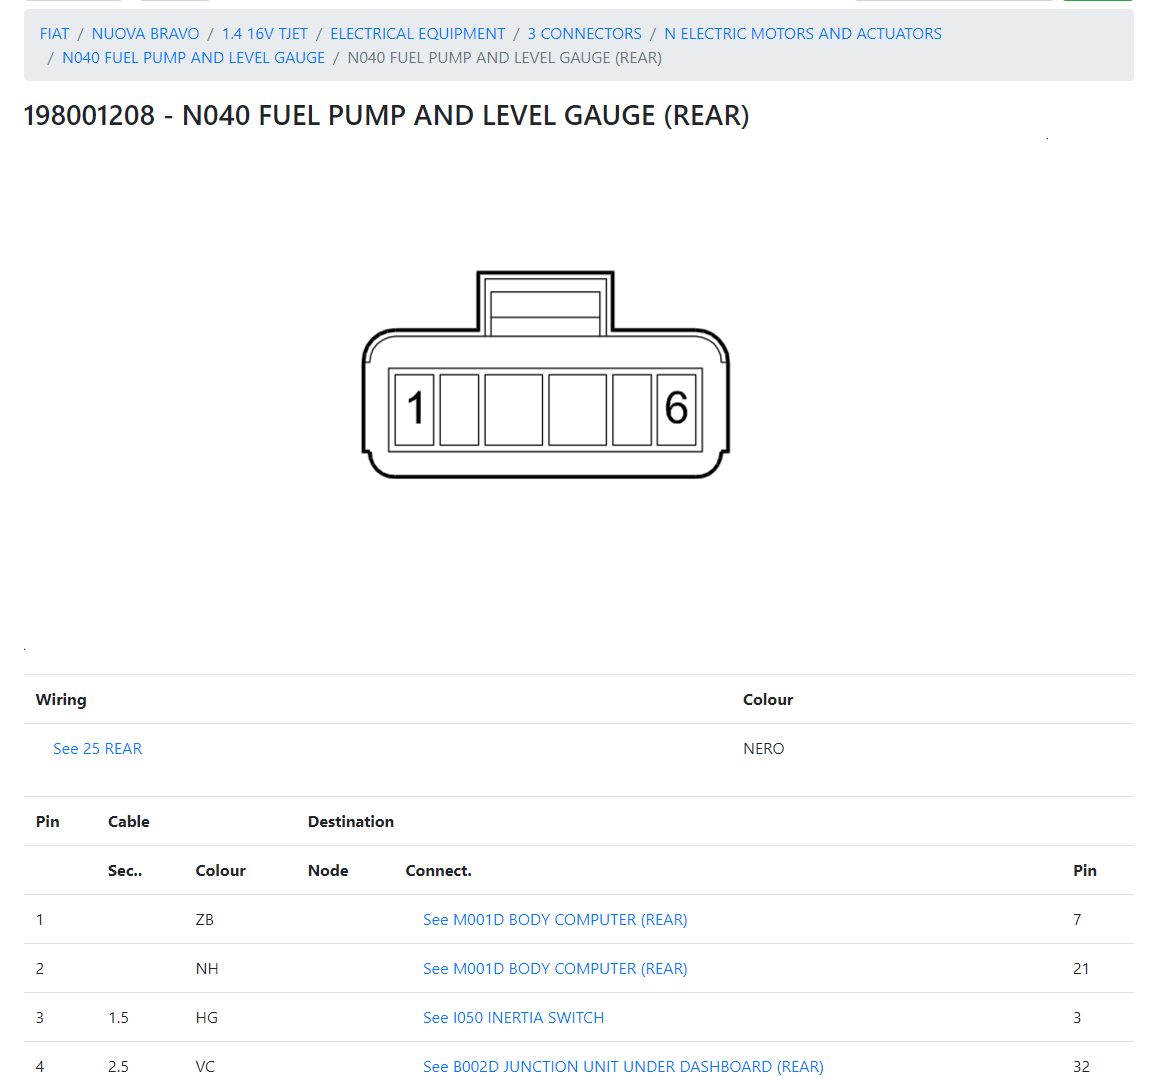This screenshot has height=1079, width=1151.
Task: Click the empty cell right of pin 1 in diagram
Action: coord(459,409)
